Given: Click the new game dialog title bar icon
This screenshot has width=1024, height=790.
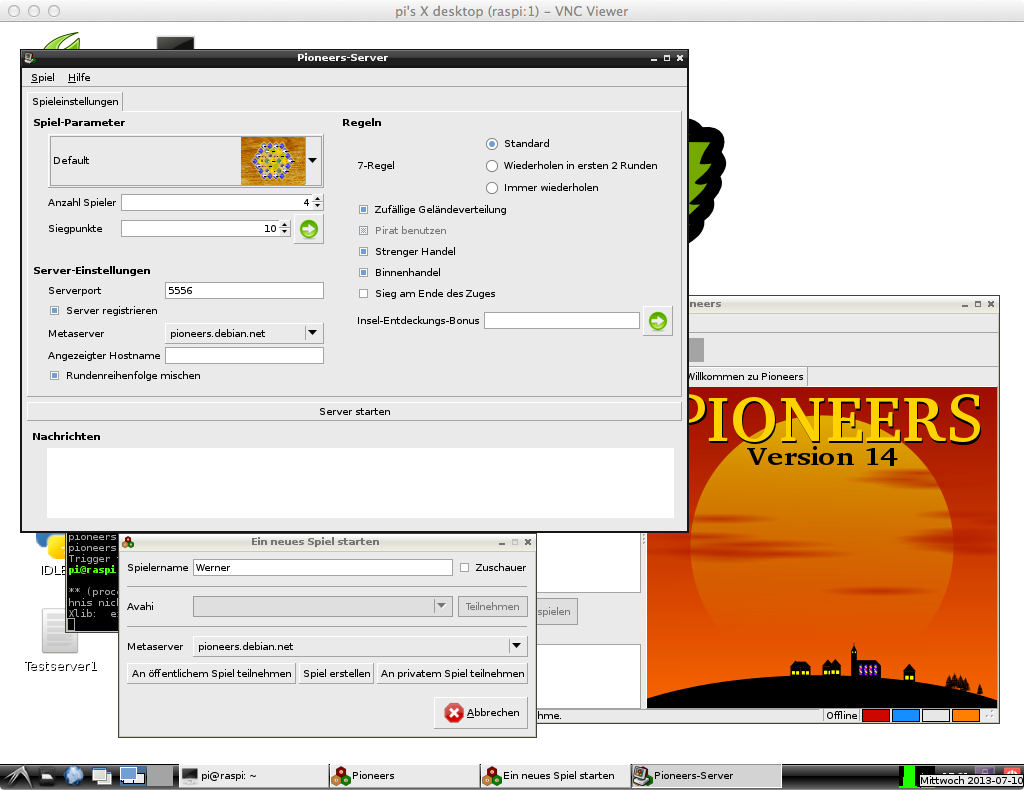Looking at the screenshot, I should (128, 542).
